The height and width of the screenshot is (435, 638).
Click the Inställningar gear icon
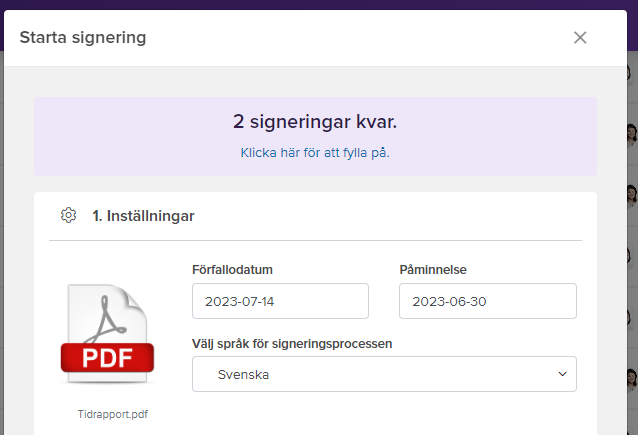[68, 215]
